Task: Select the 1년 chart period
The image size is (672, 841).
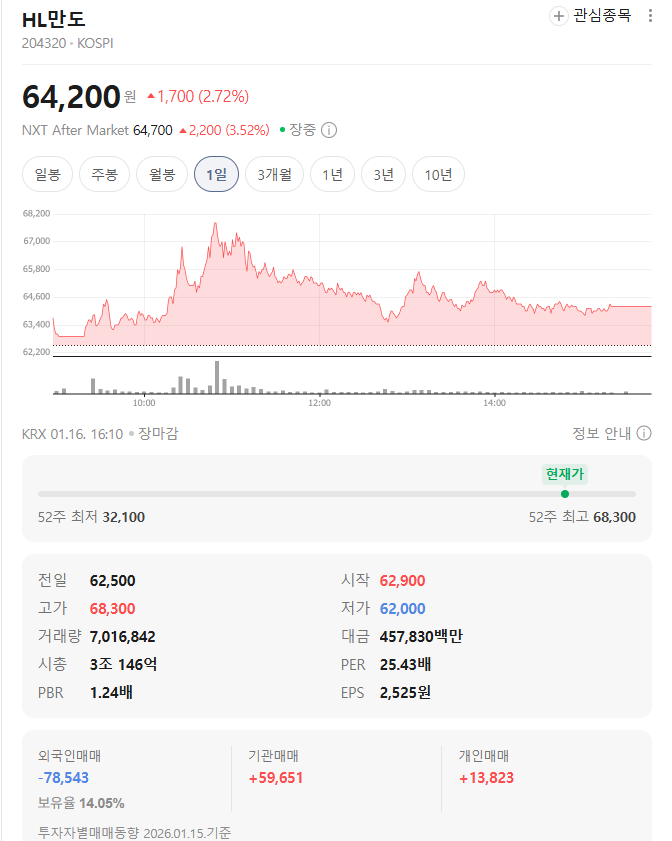Action: [x=332, y=173]
